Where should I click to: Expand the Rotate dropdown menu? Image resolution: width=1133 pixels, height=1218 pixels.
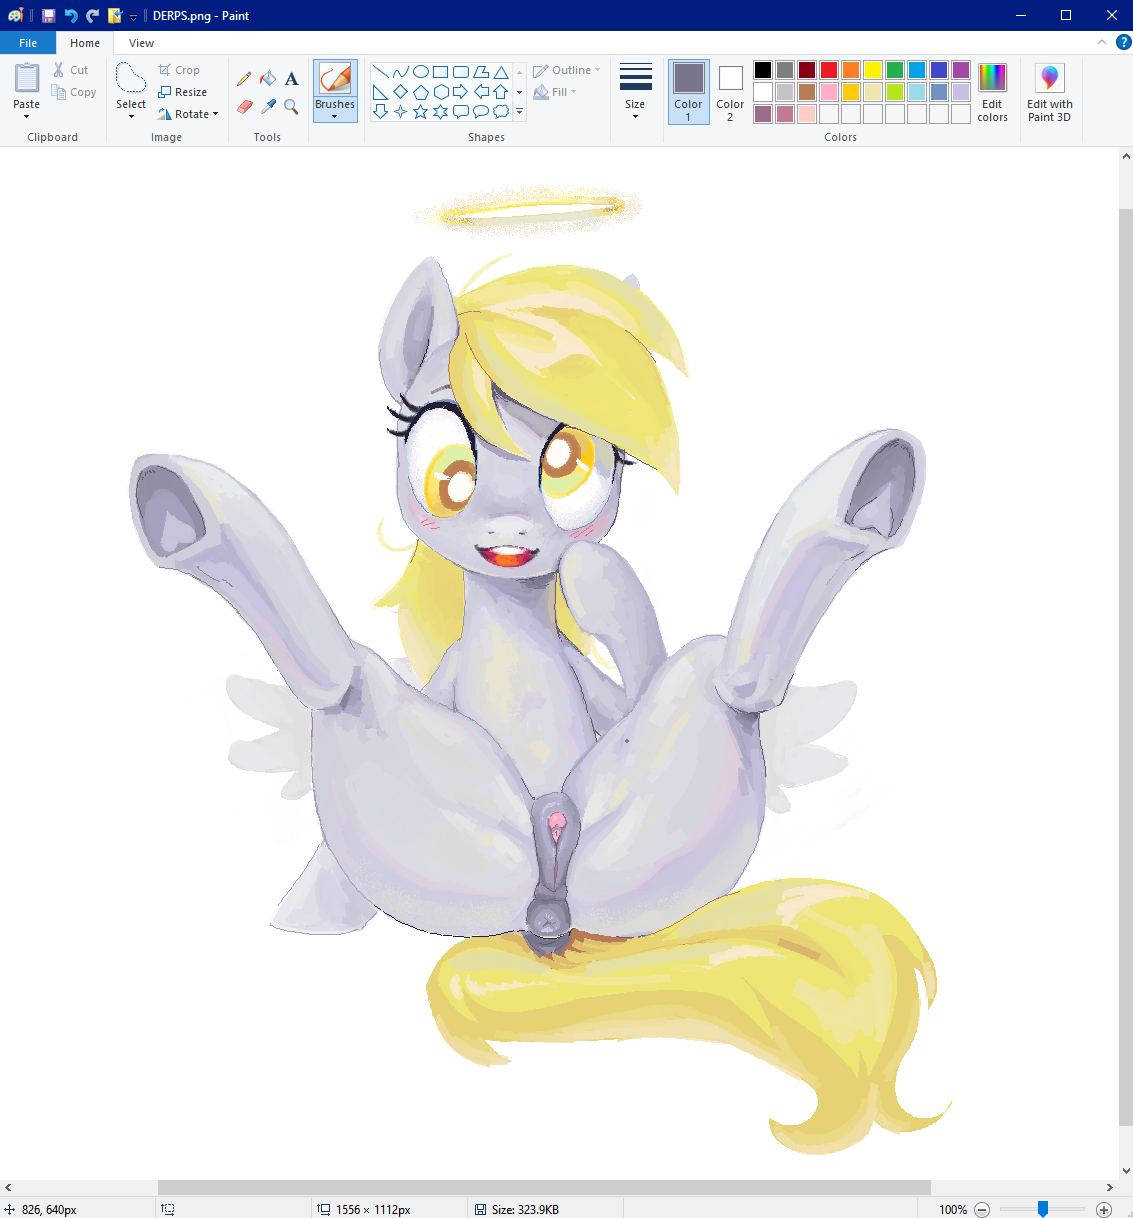(215, 114)
